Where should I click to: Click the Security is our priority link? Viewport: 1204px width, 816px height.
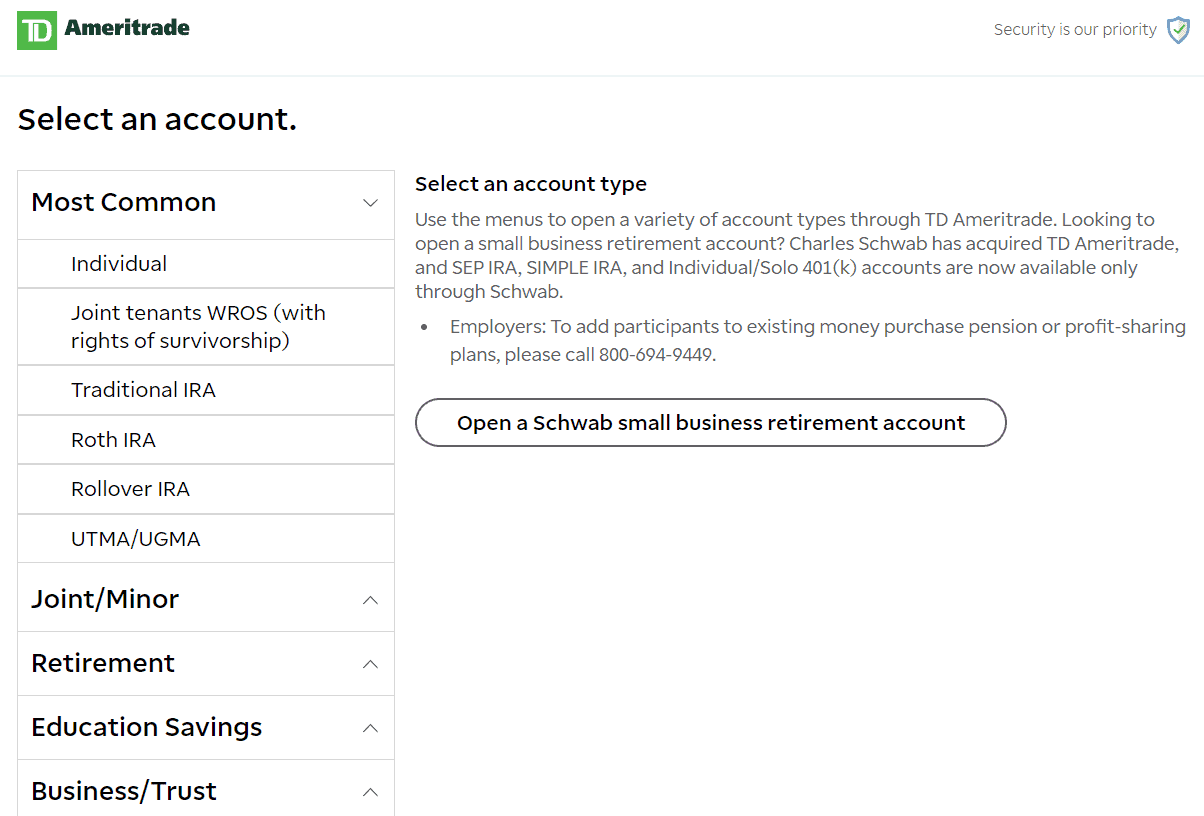1075,29
